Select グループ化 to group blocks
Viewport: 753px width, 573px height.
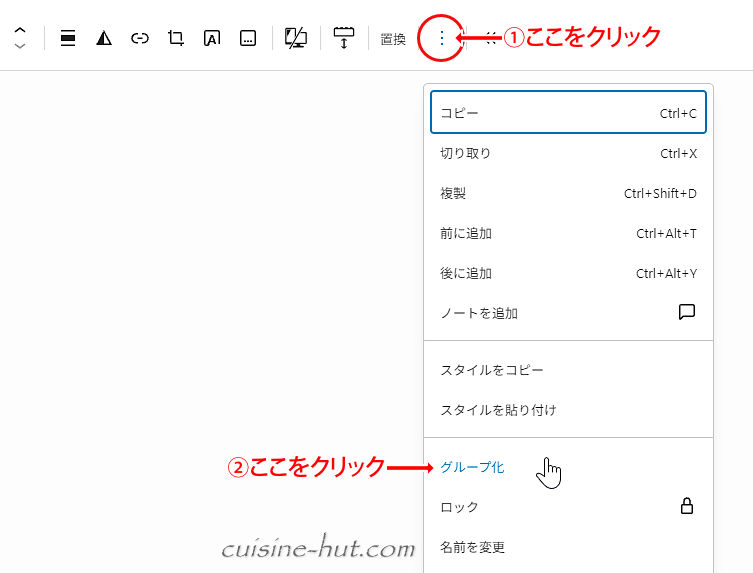(x=568, y=467)
